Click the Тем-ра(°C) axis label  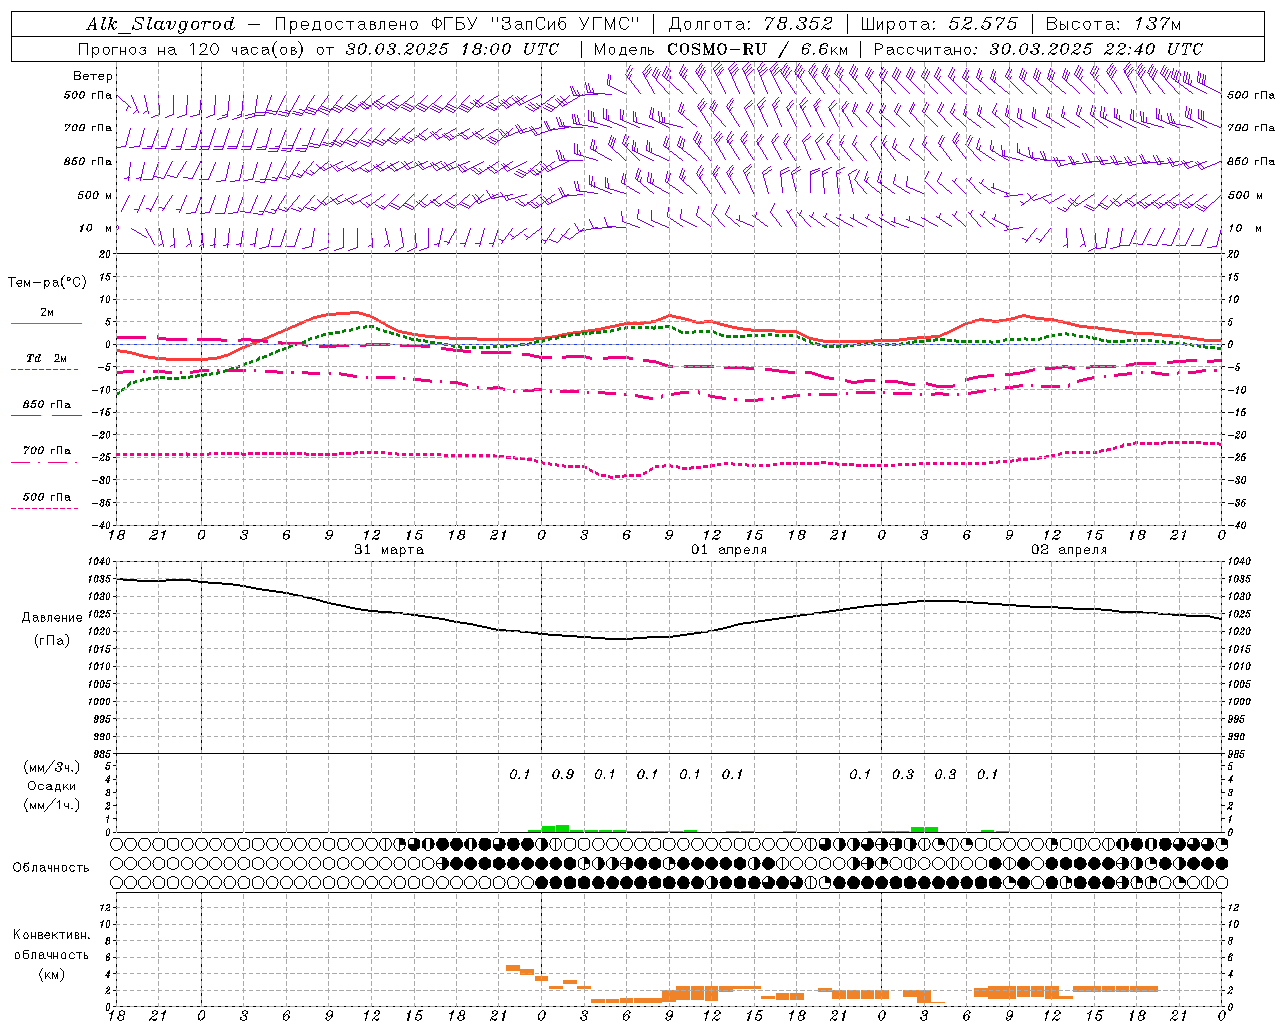pyautogui.click(x=47, y=283)
